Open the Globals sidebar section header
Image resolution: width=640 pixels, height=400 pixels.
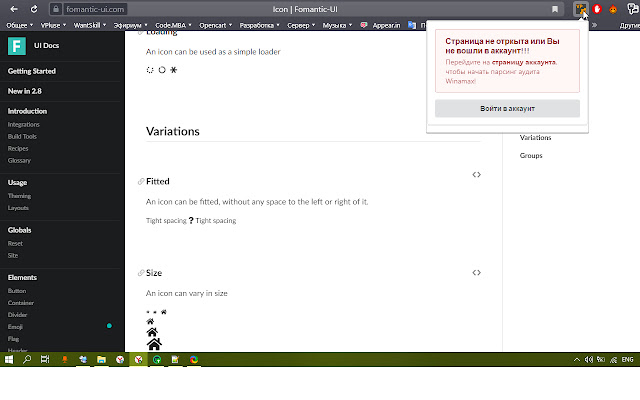click(19, 230)
